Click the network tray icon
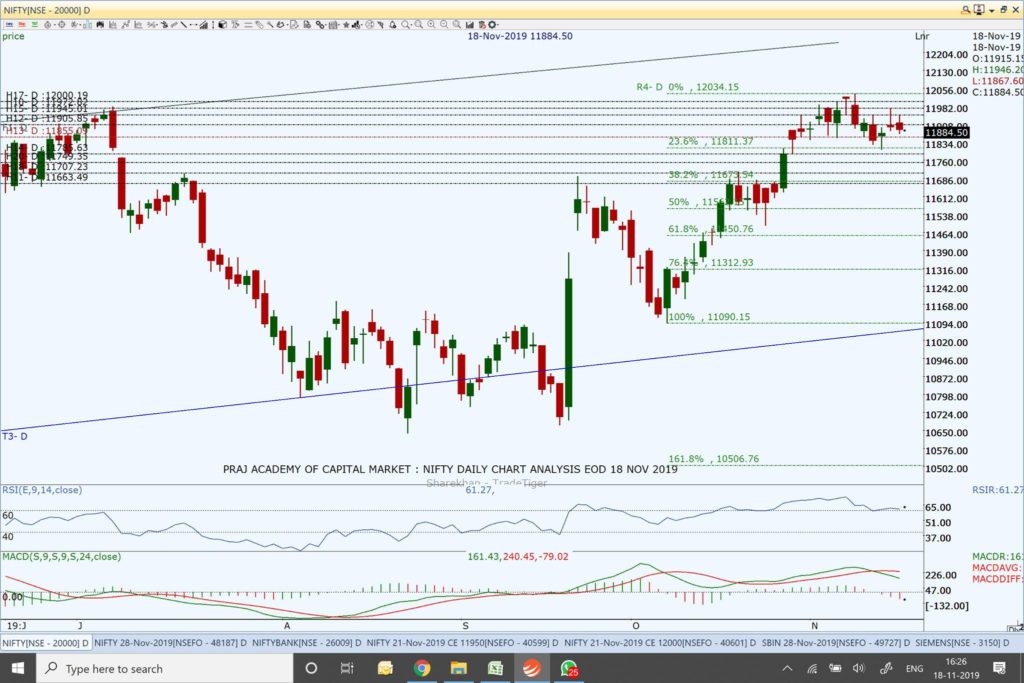This screenshot has height=683, width=1024. (812, 668)
